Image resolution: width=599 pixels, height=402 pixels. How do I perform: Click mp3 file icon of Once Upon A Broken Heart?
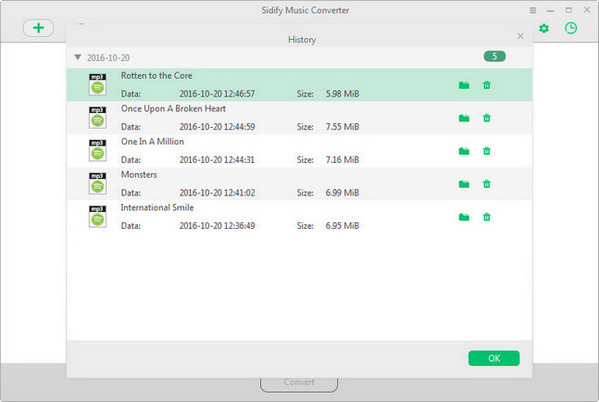(97, 117)
